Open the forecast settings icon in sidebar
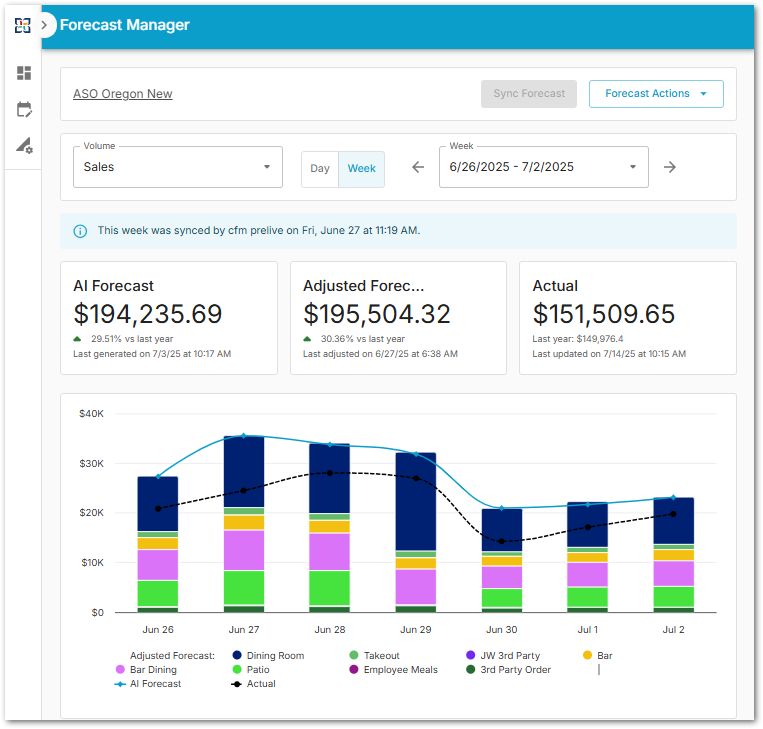This screenshot has width=763, height=729. pos(24,146)
